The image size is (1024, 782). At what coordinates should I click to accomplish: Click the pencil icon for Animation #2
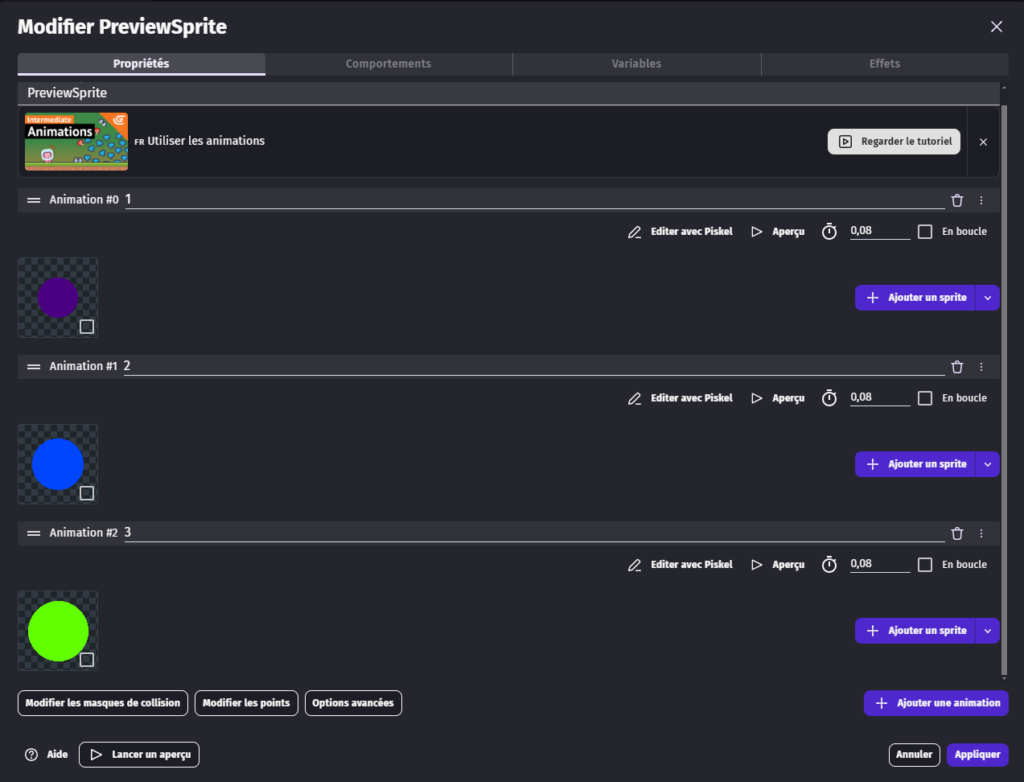click(x=634, y=565)
